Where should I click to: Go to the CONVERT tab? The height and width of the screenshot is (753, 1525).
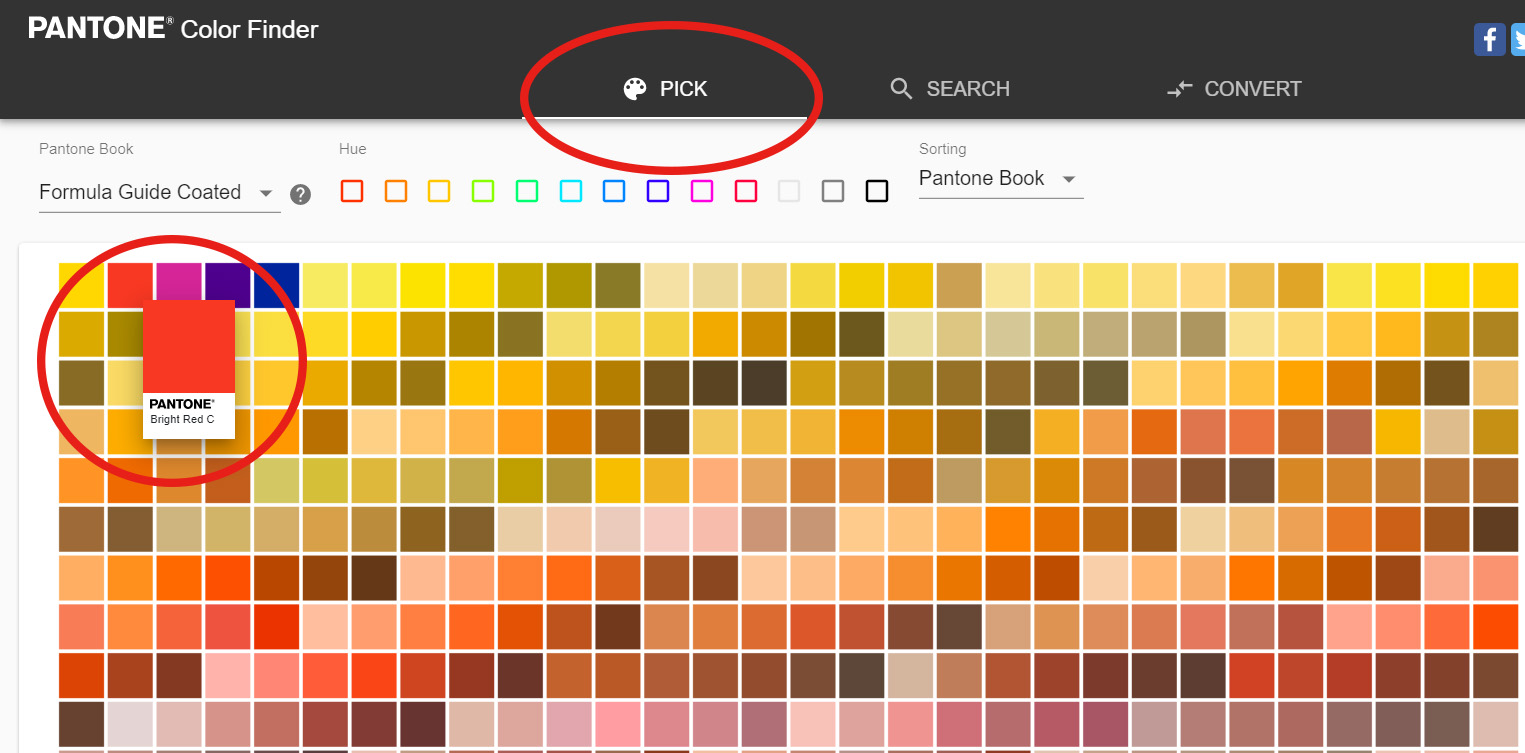click(x=1234, y=89)
